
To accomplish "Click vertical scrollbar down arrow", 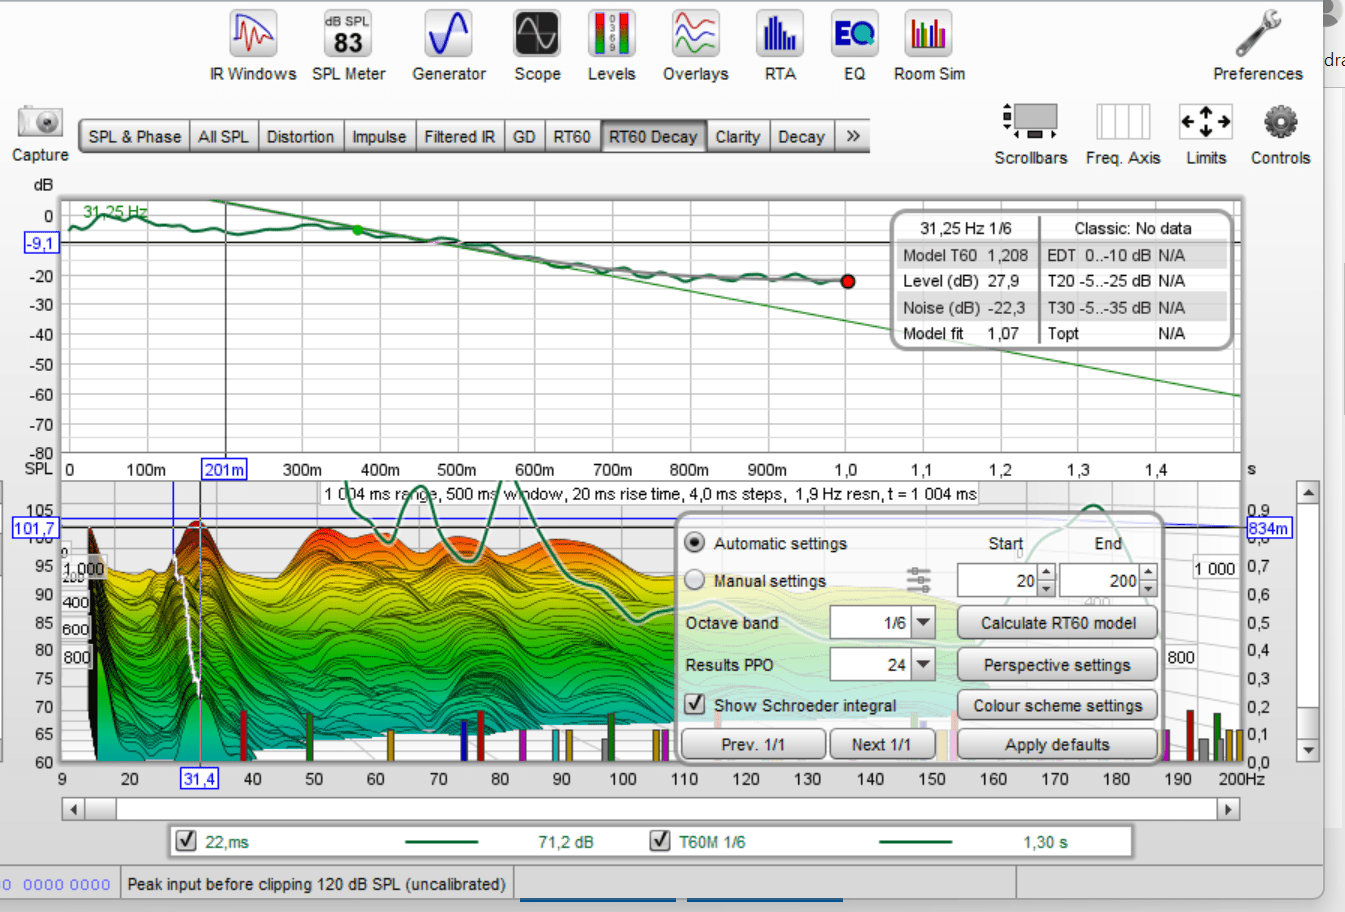I will click(1308, 750).
